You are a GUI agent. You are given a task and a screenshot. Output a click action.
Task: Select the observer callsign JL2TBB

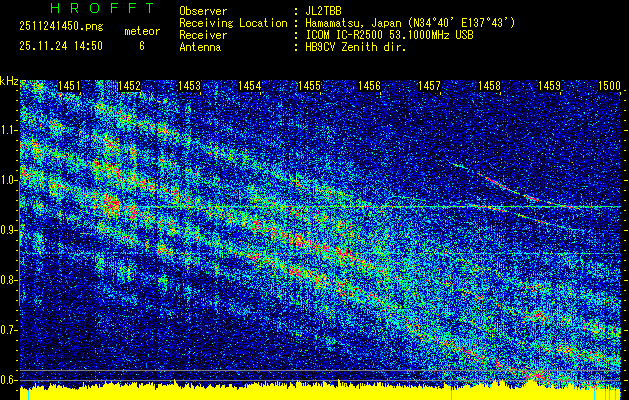(x=324, y=10)
